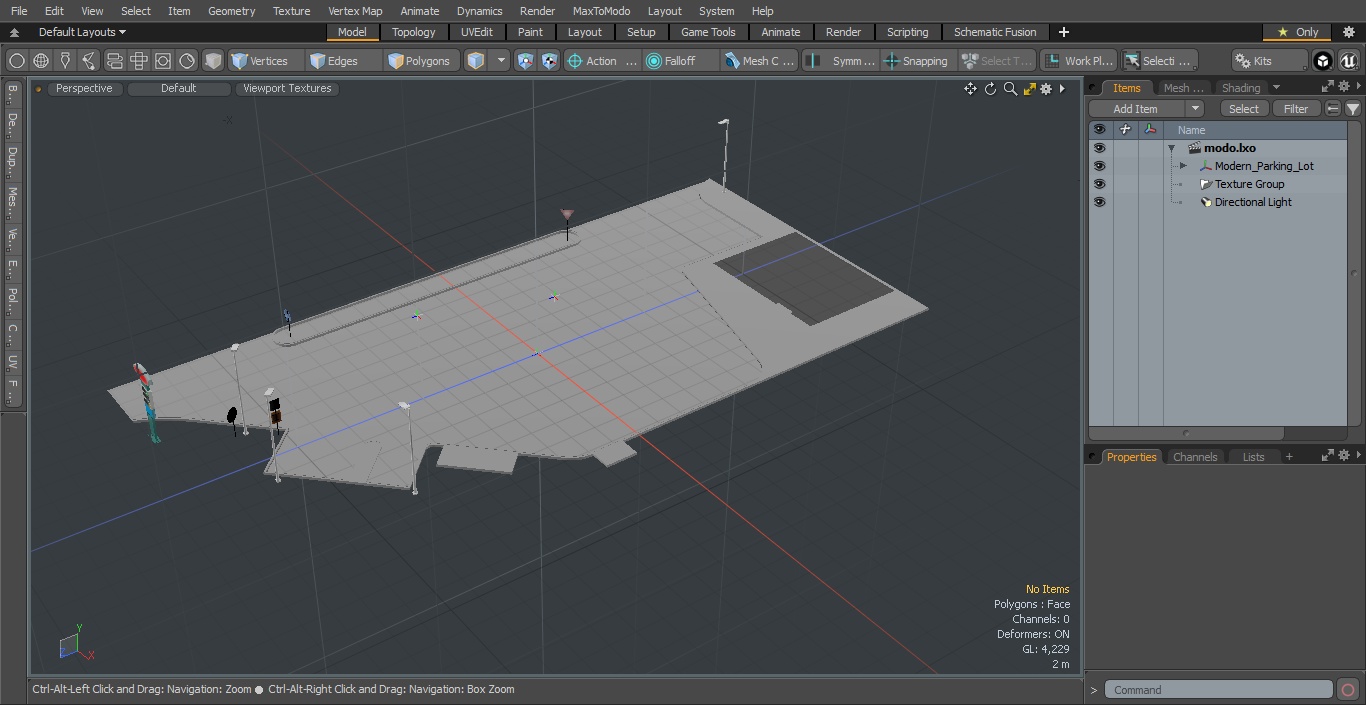Click the Filter button in Items panel
Viewport: 1366px width, 705px height.
point(1296,109)
